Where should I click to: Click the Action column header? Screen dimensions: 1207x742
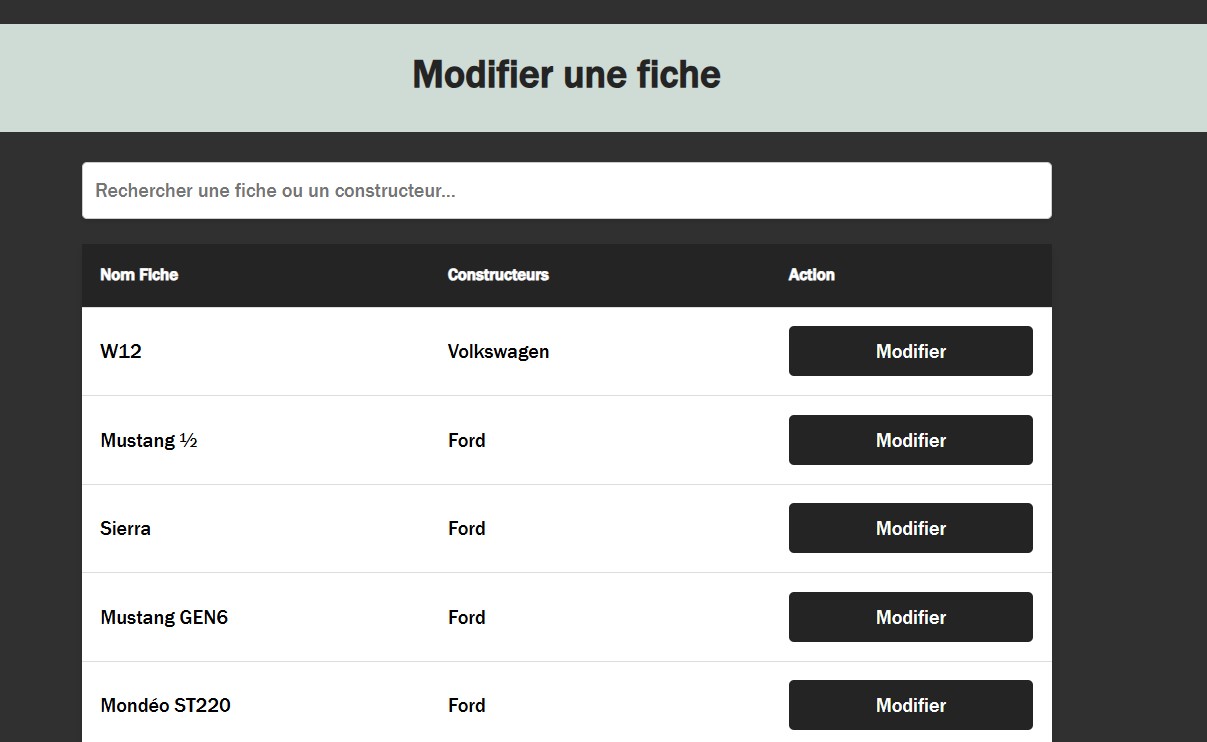(811, 275)
